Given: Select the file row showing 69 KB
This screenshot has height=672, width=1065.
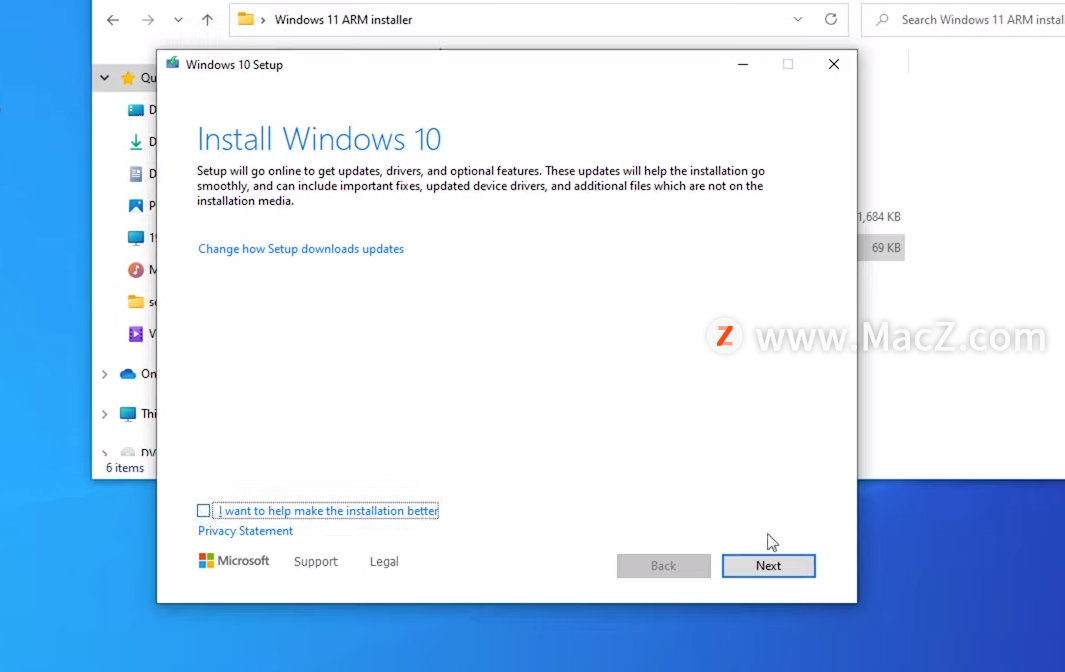Looking at the screenshot, I should tap(881, 248).
